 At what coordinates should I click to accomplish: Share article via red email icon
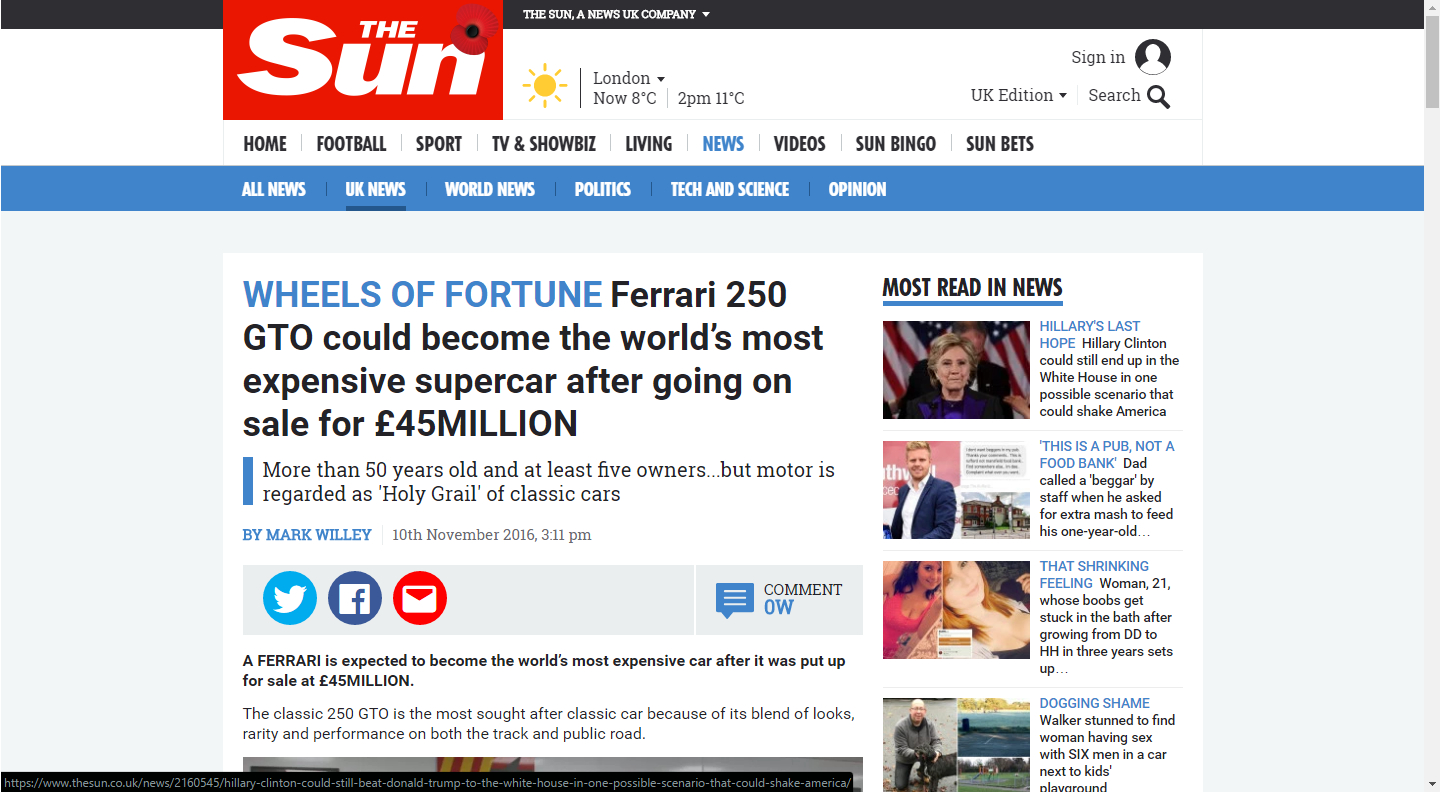point(420,599)
